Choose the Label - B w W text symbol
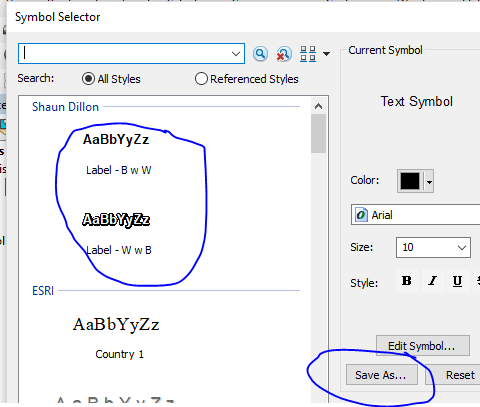Viewport: 480px width, 407px height. (118, 154)
